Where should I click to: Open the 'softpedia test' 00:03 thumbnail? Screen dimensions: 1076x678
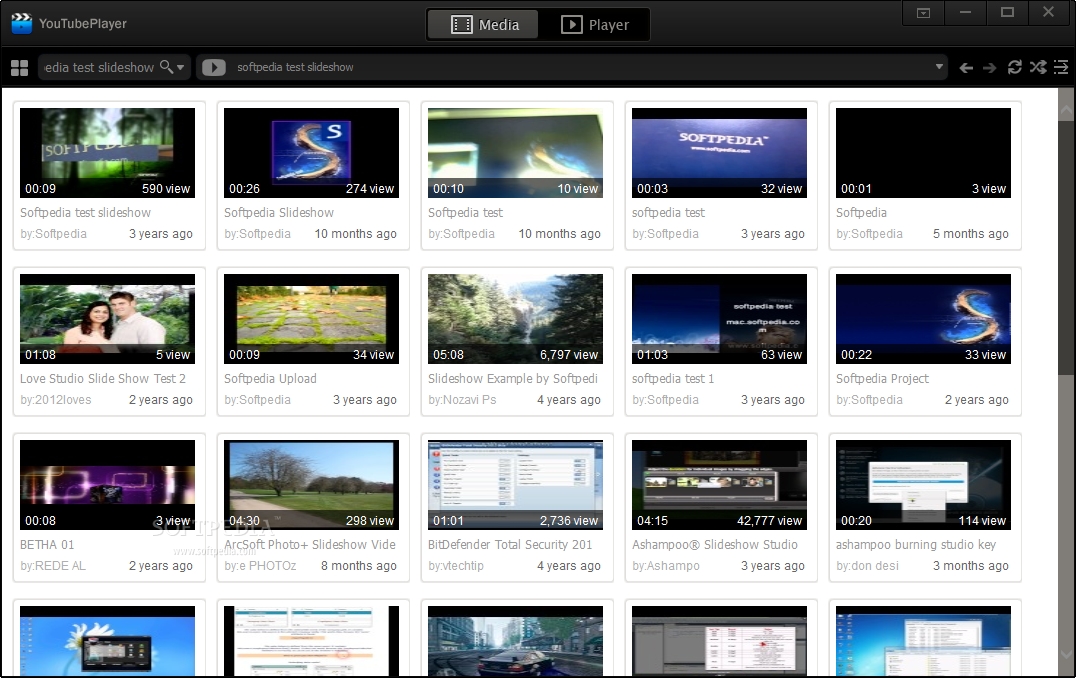coord(719,152)
